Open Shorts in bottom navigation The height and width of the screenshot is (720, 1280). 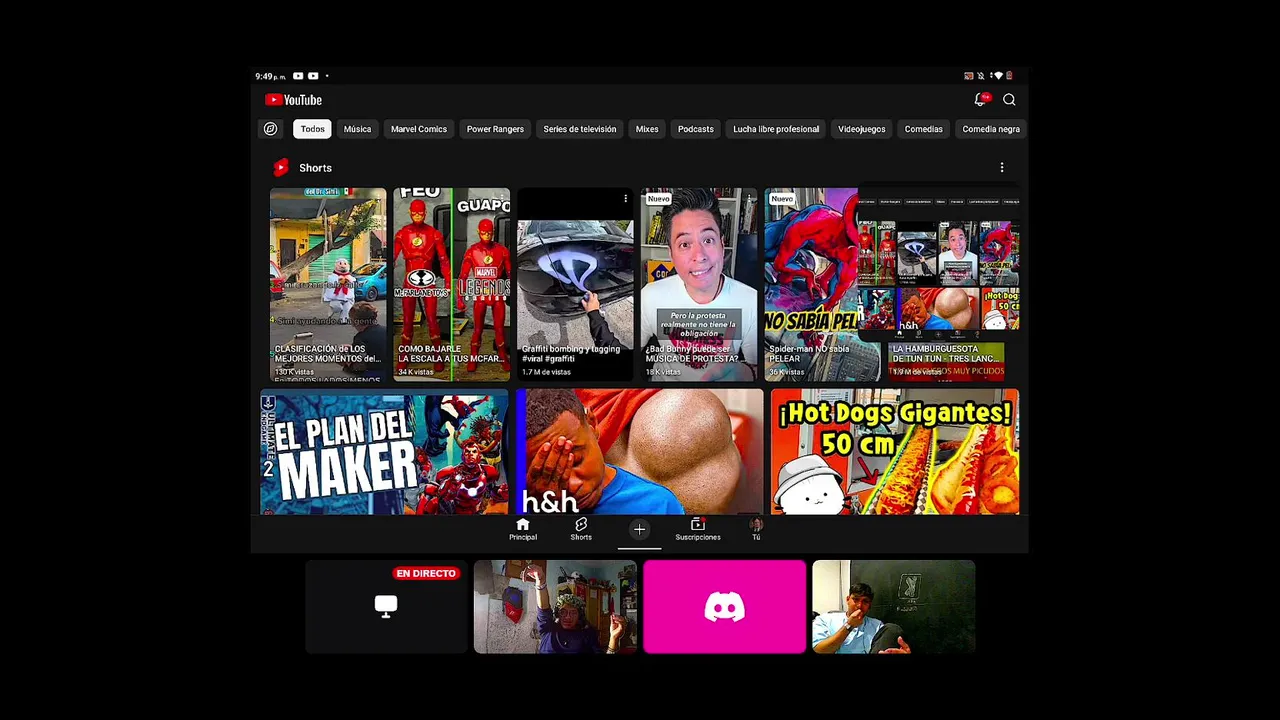point(581,529)
